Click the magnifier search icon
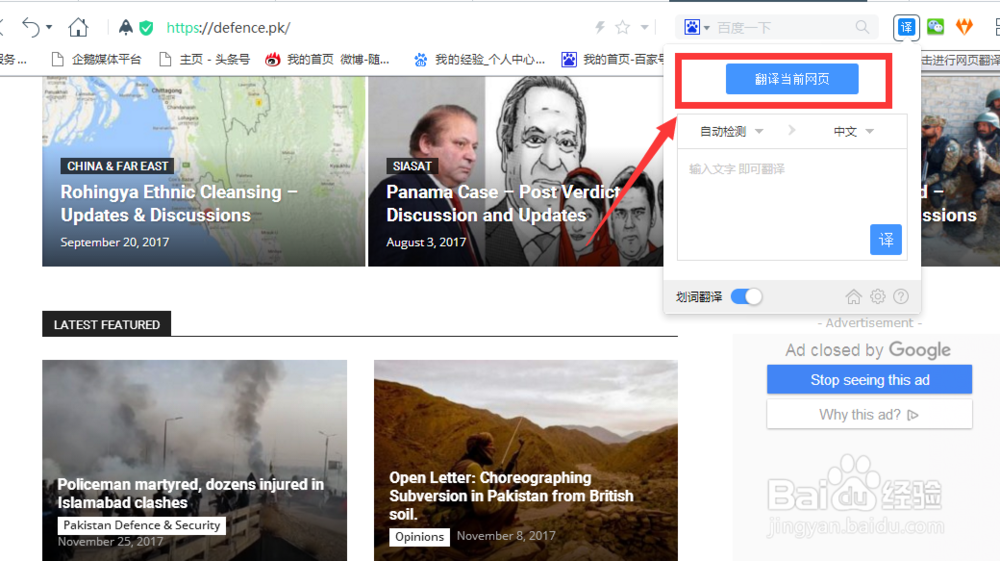The height and width of the screenshot is (561, 1000). click(862, 27)
